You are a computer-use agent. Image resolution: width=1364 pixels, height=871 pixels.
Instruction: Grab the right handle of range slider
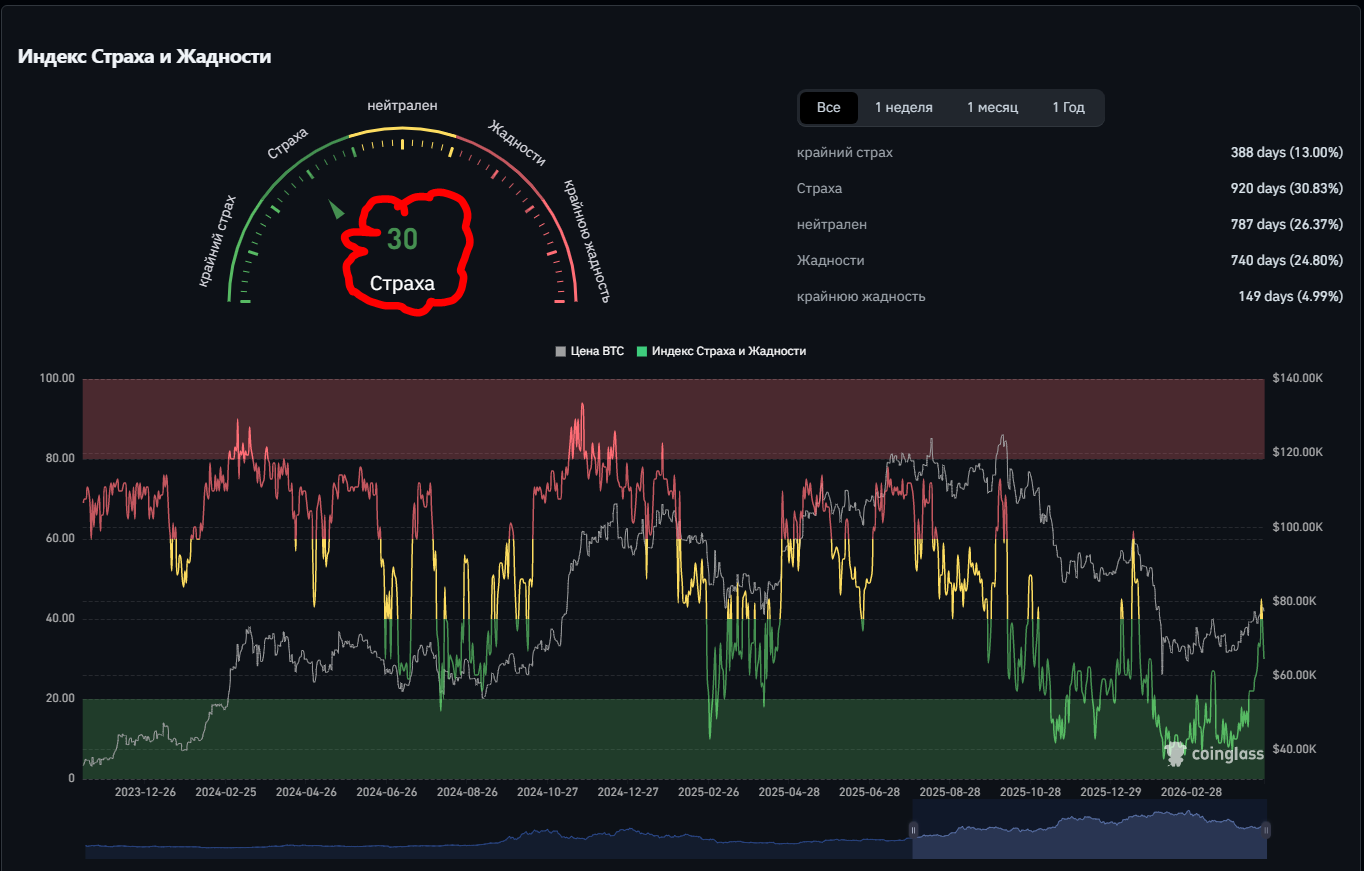(x=1266, y=829)
